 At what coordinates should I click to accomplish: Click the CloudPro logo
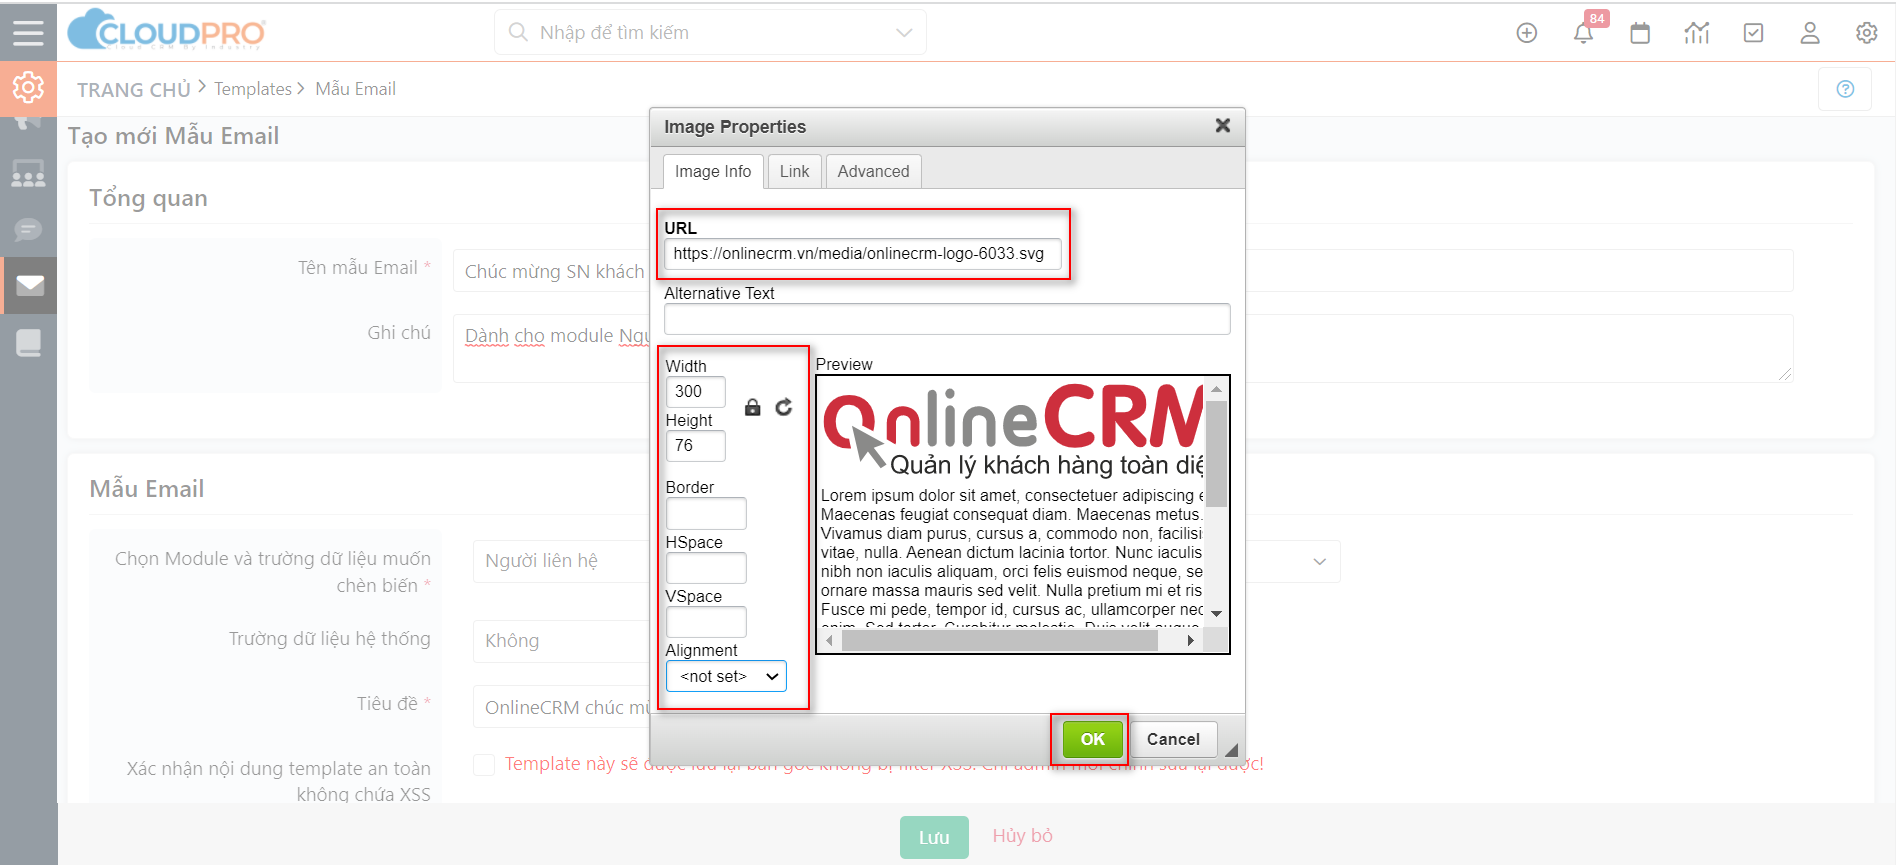click(166, 30)
